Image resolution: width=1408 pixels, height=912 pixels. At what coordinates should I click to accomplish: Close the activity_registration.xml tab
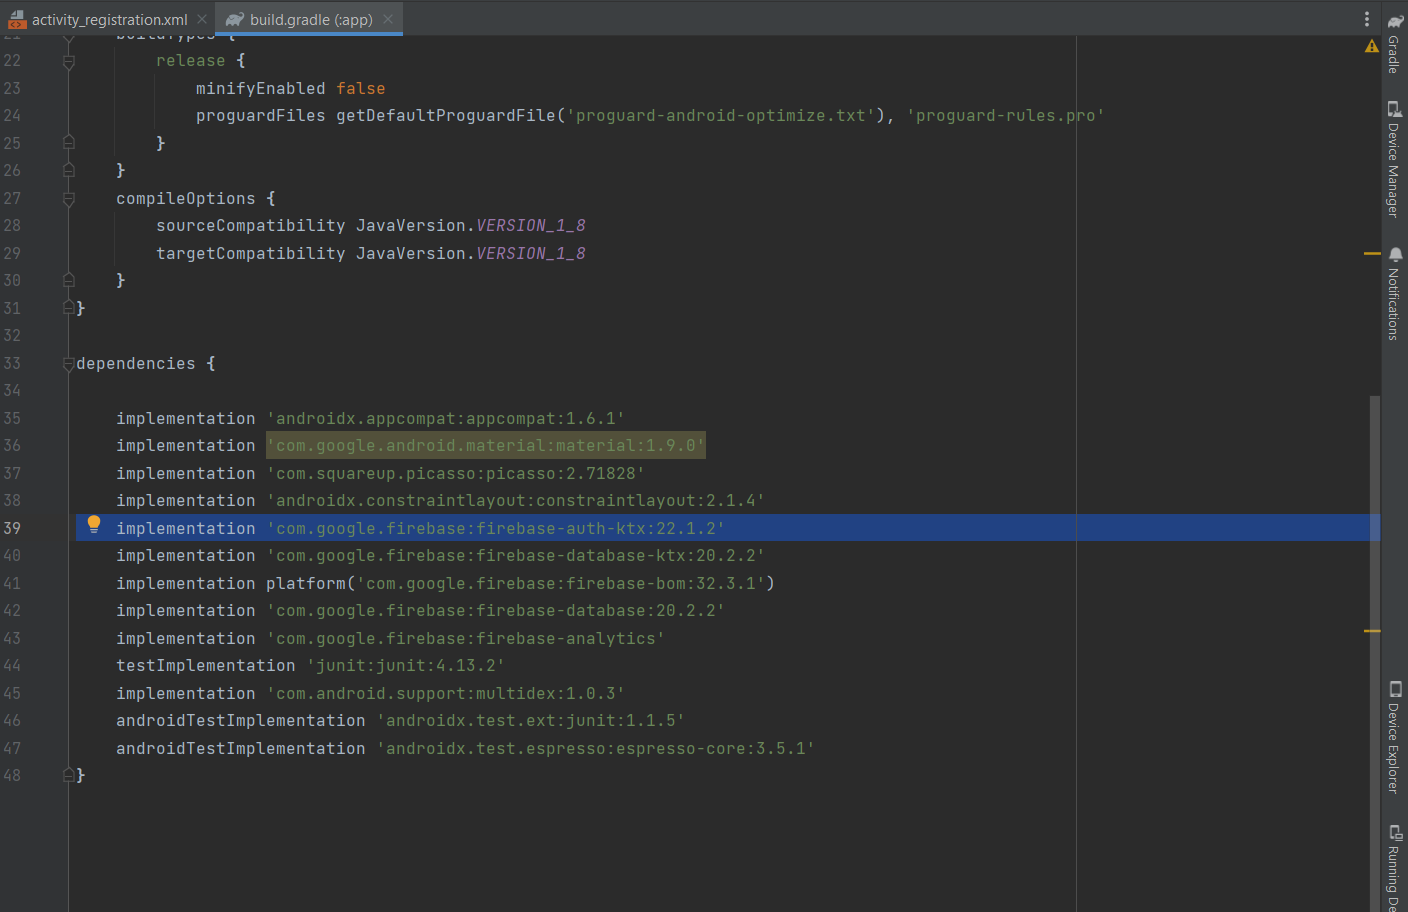pyautogui.click(x=202, y=19)
